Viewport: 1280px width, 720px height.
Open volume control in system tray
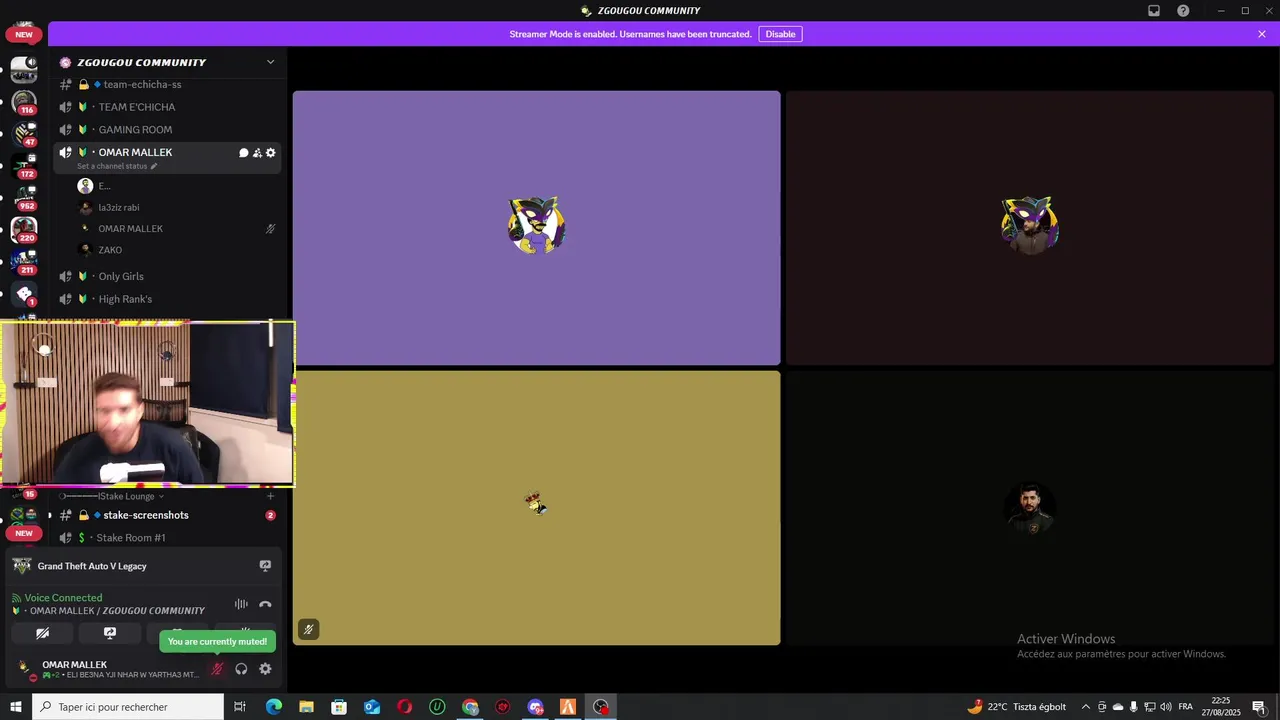point(1166,707)
